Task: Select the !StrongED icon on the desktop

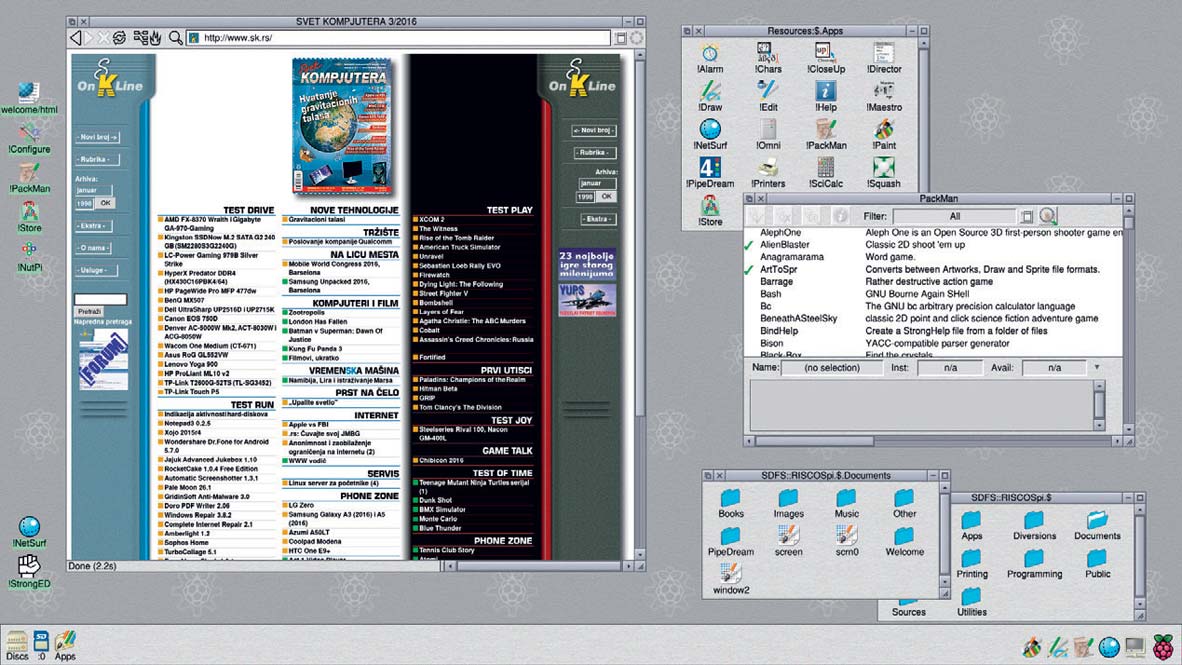Action: pyautogui.click(x=29, y=572)
